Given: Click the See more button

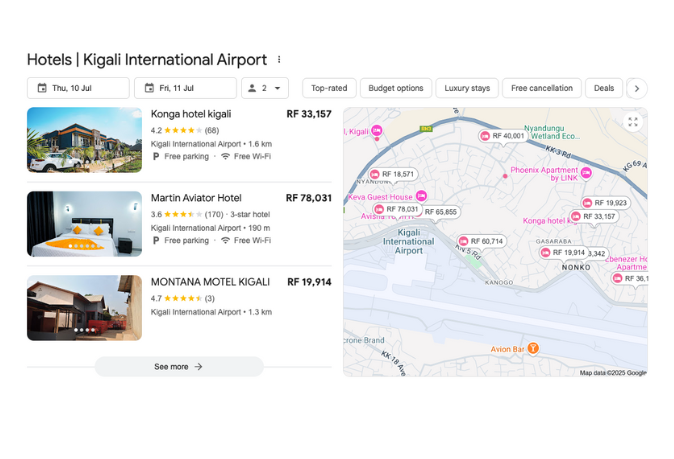Looking at the screenshot, I should (179, 367).
